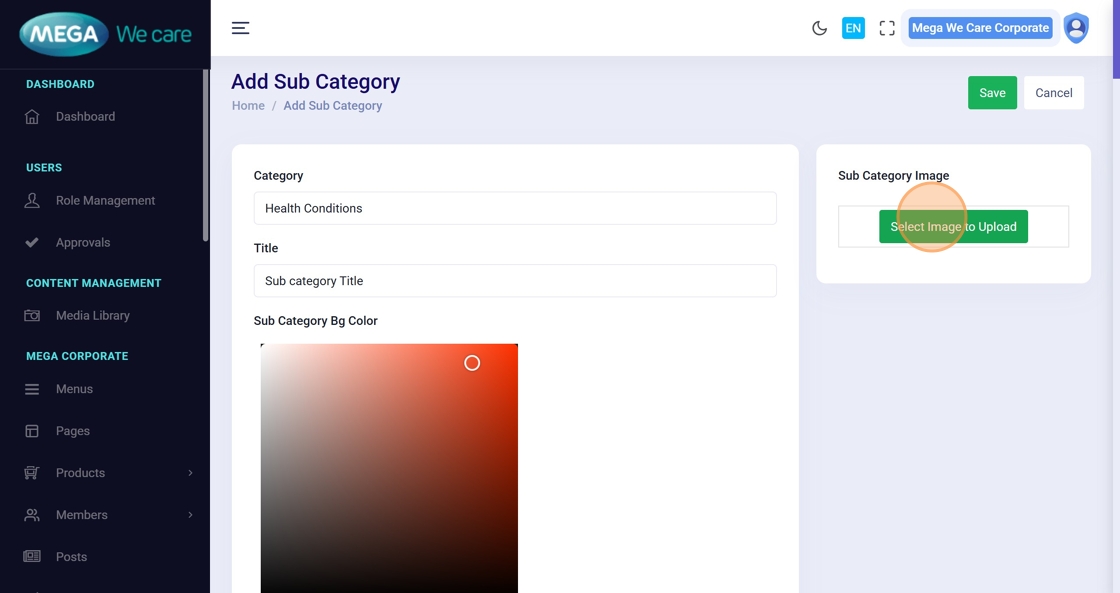
Task: Open the user profile avatar icon
Action: click(x=1076, y=28)
